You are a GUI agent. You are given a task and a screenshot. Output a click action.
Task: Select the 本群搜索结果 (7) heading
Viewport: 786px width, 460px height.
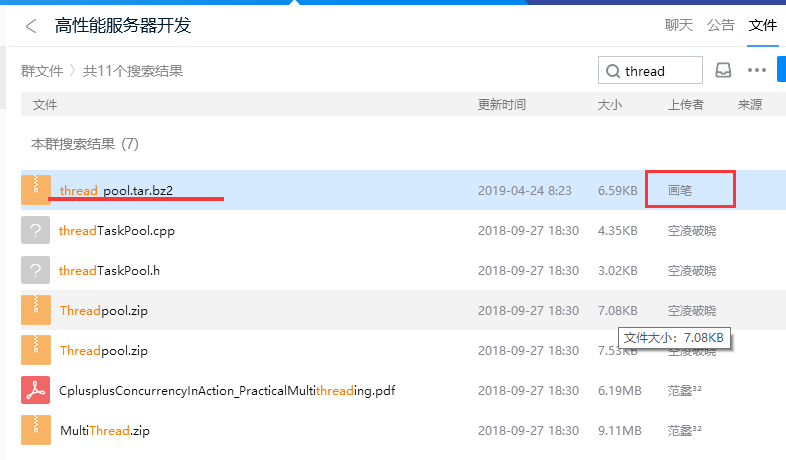coord(85,144)
